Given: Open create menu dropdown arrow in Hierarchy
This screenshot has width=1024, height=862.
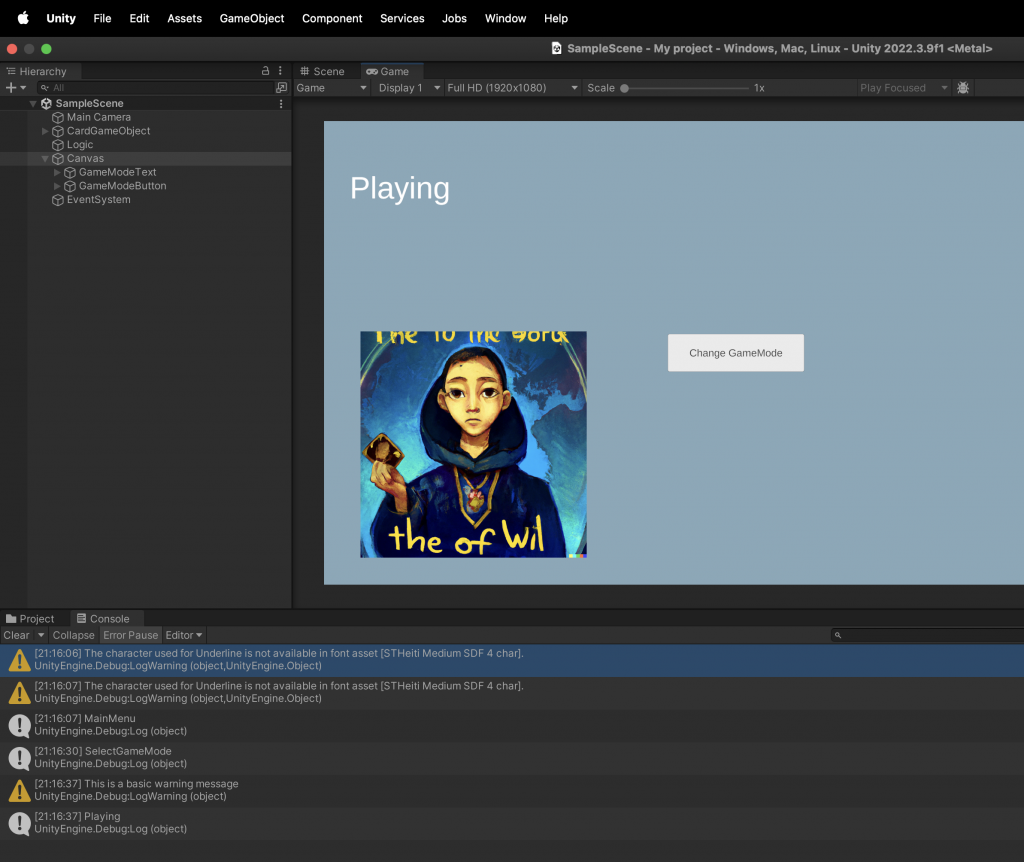Looking at the screenshot, I should pyautogui.click(x=23, y=88).
